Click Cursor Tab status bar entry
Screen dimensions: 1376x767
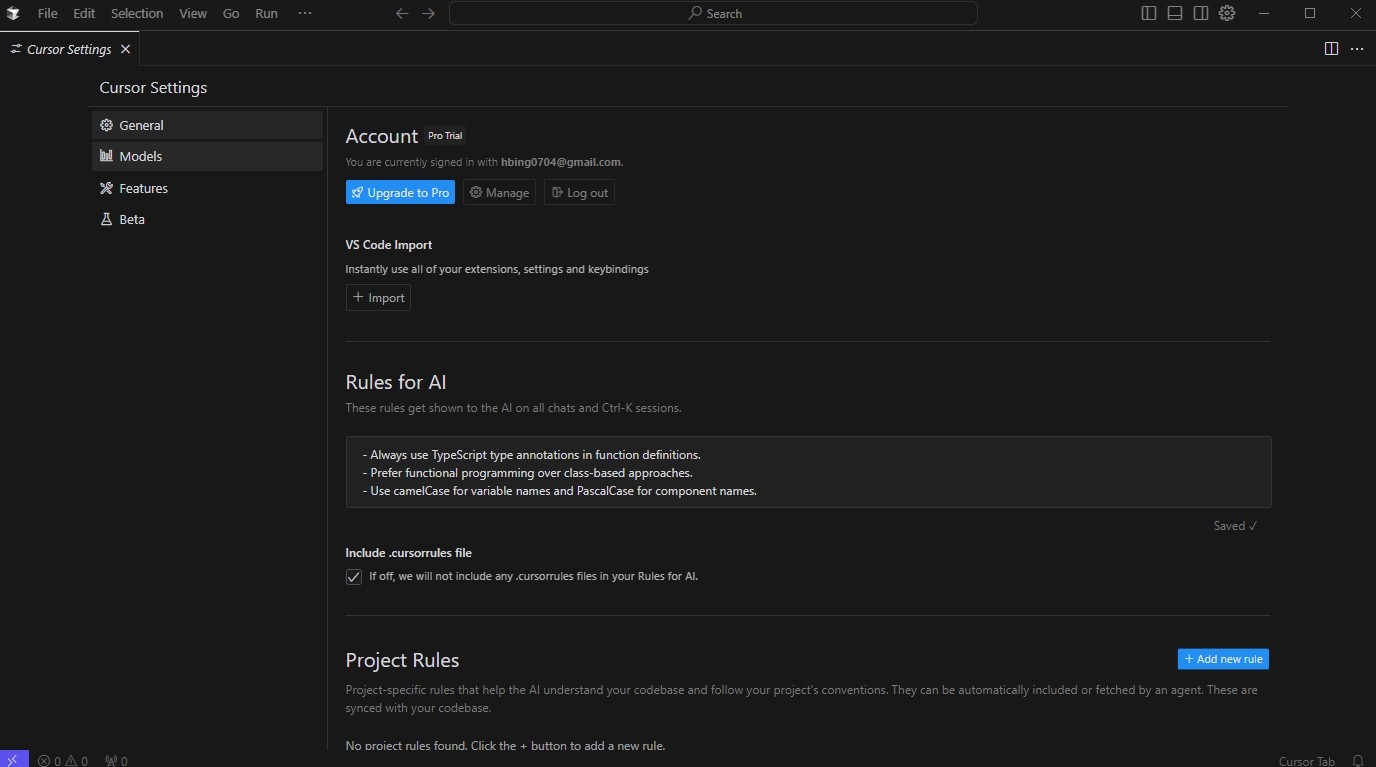point(1306,760)
